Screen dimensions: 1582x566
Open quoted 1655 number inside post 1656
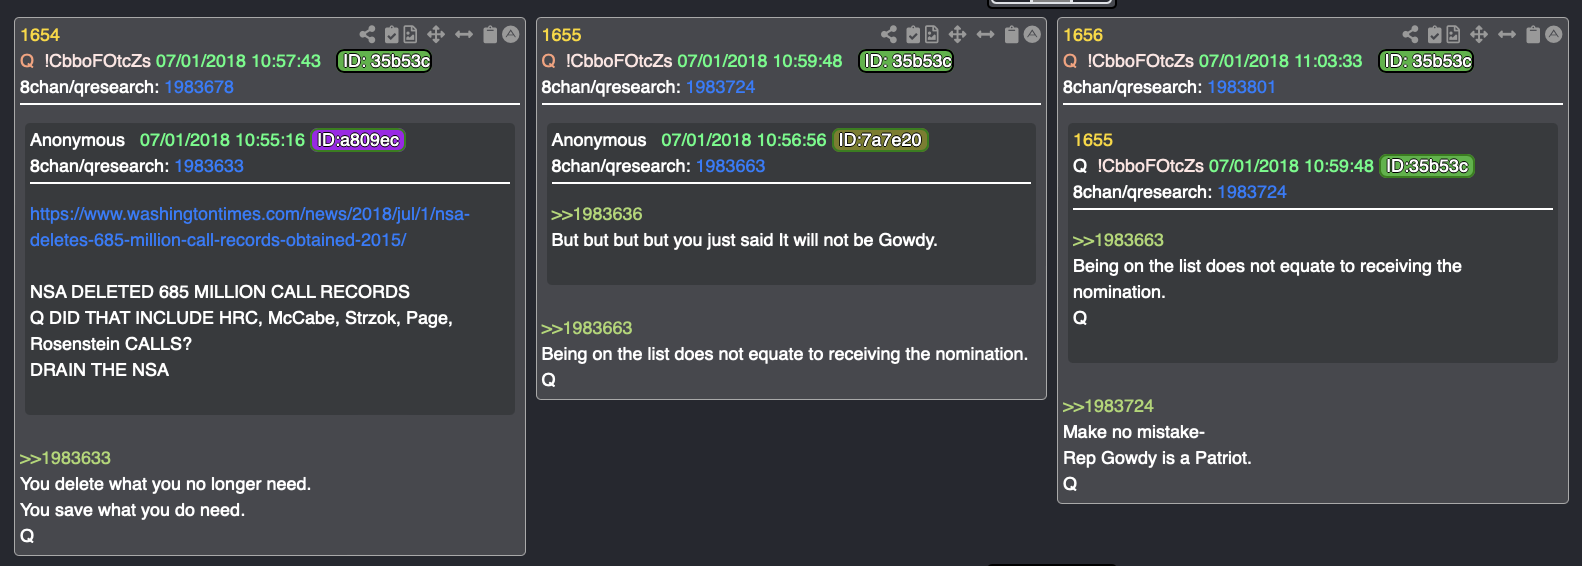tap(1093, 140)
